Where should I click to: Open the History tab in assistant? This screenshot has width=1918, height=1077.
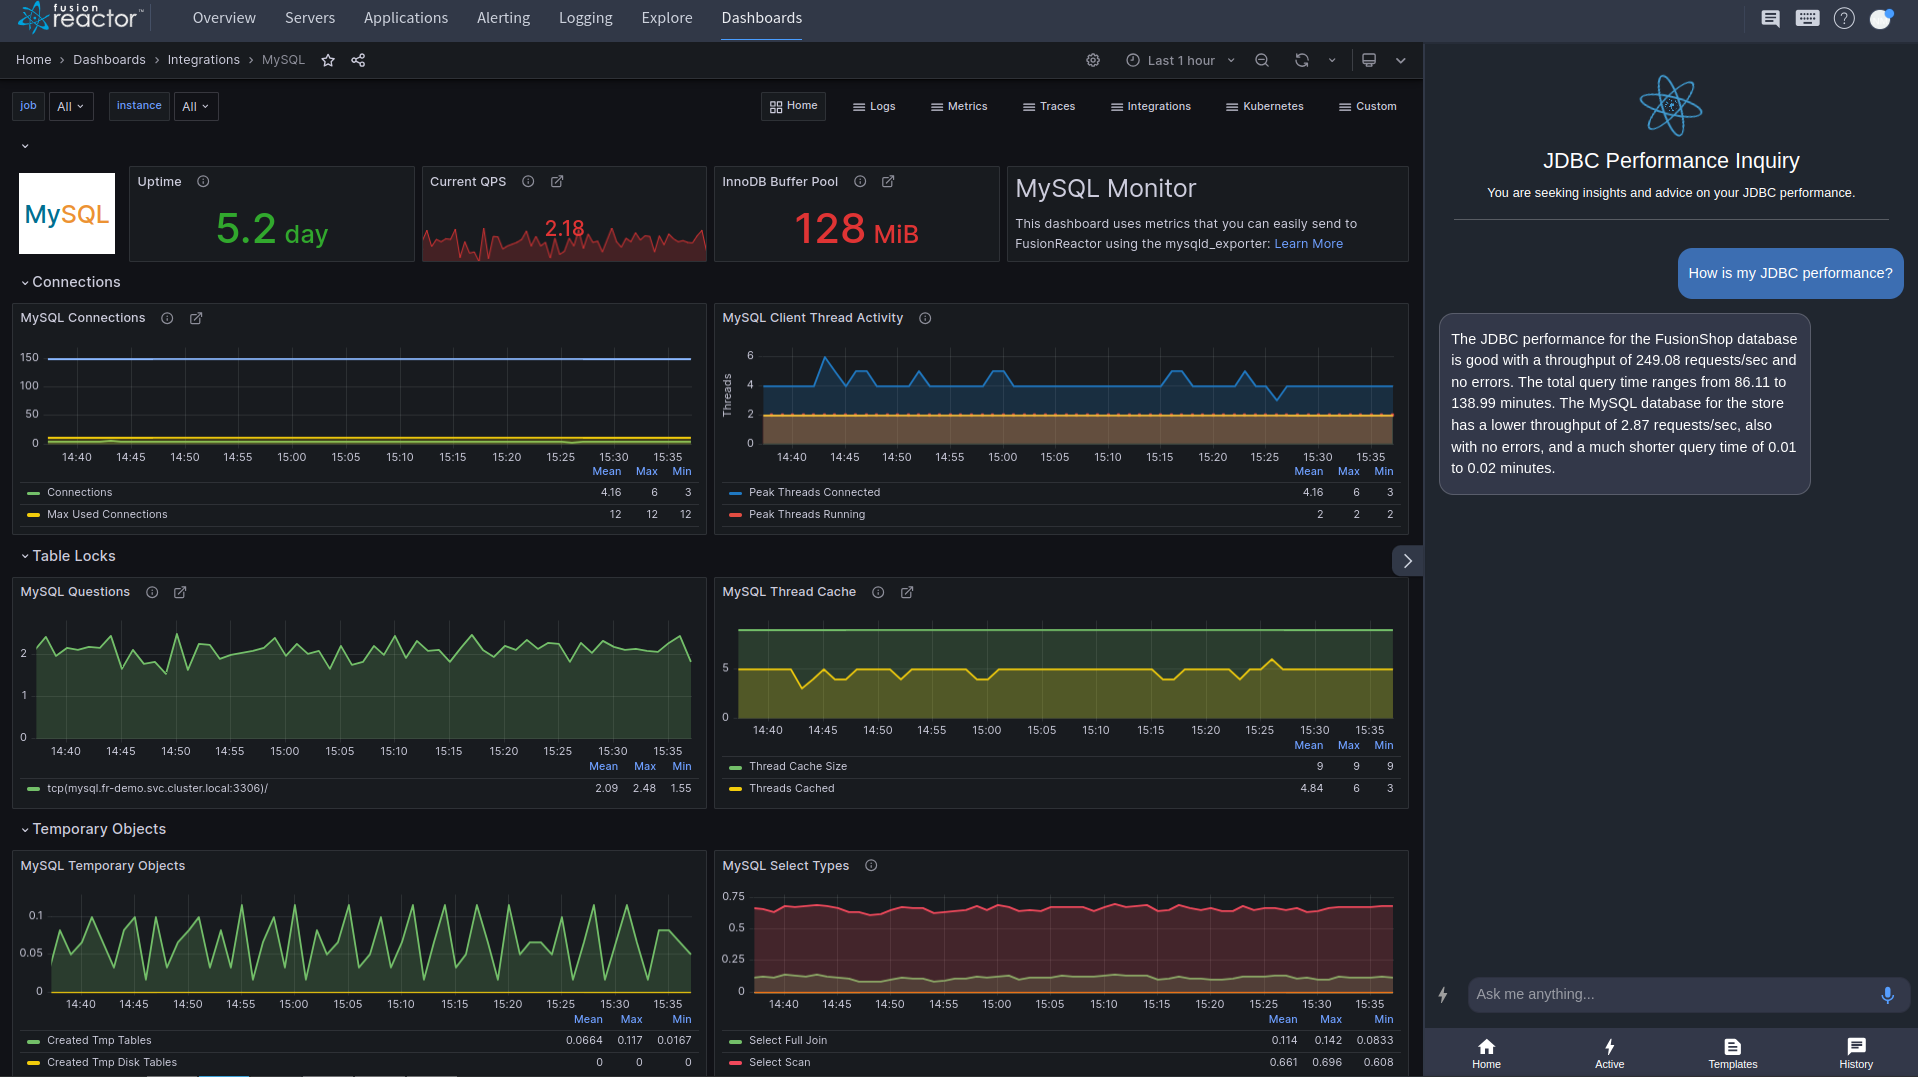coord(1856,1053)
